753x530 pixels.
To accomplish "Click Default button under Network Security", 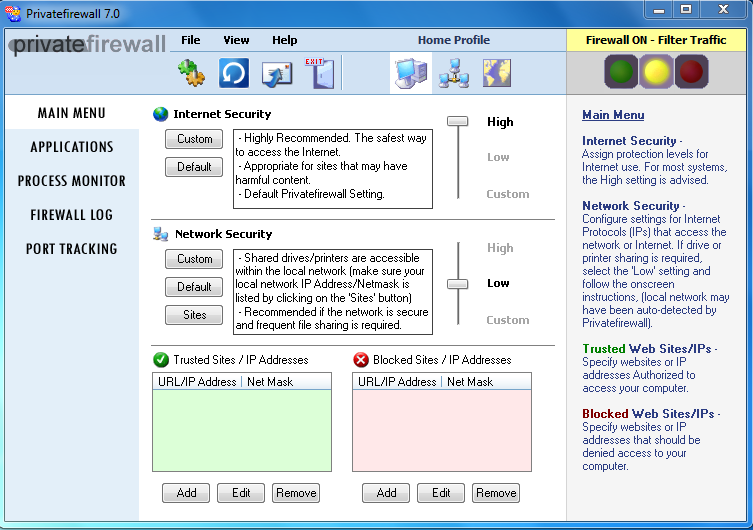I will tap(194, 287).
